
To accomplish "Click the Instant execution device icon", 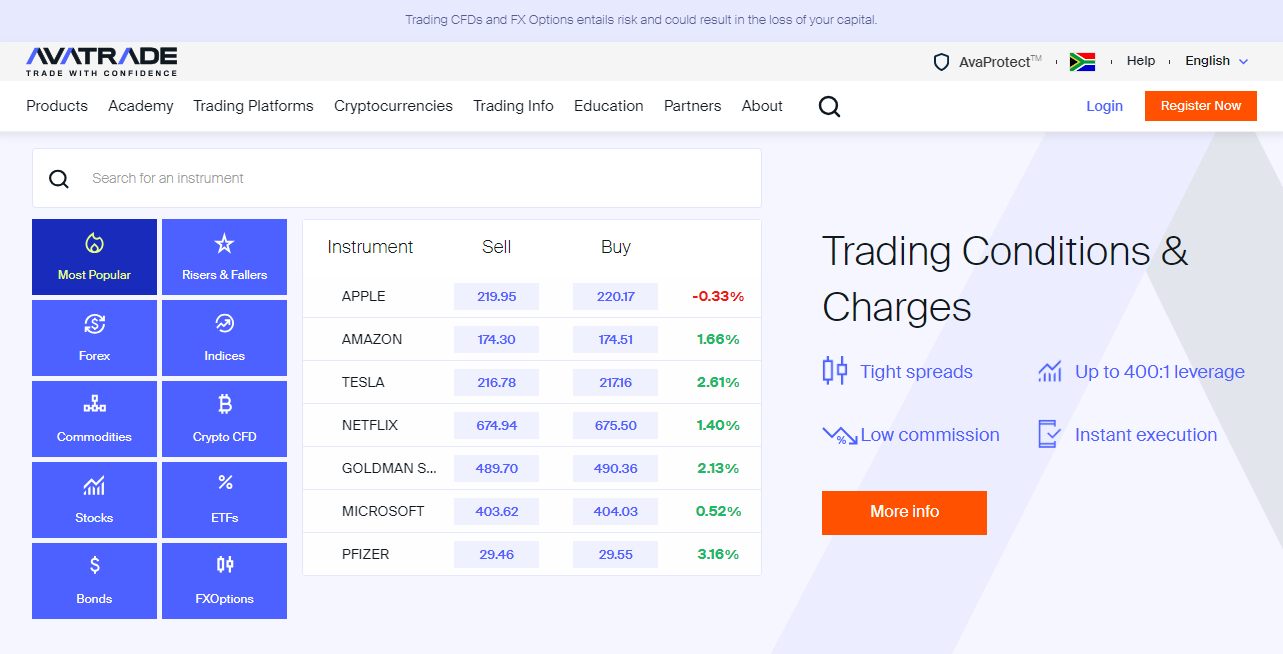I will pos(1049,434).
